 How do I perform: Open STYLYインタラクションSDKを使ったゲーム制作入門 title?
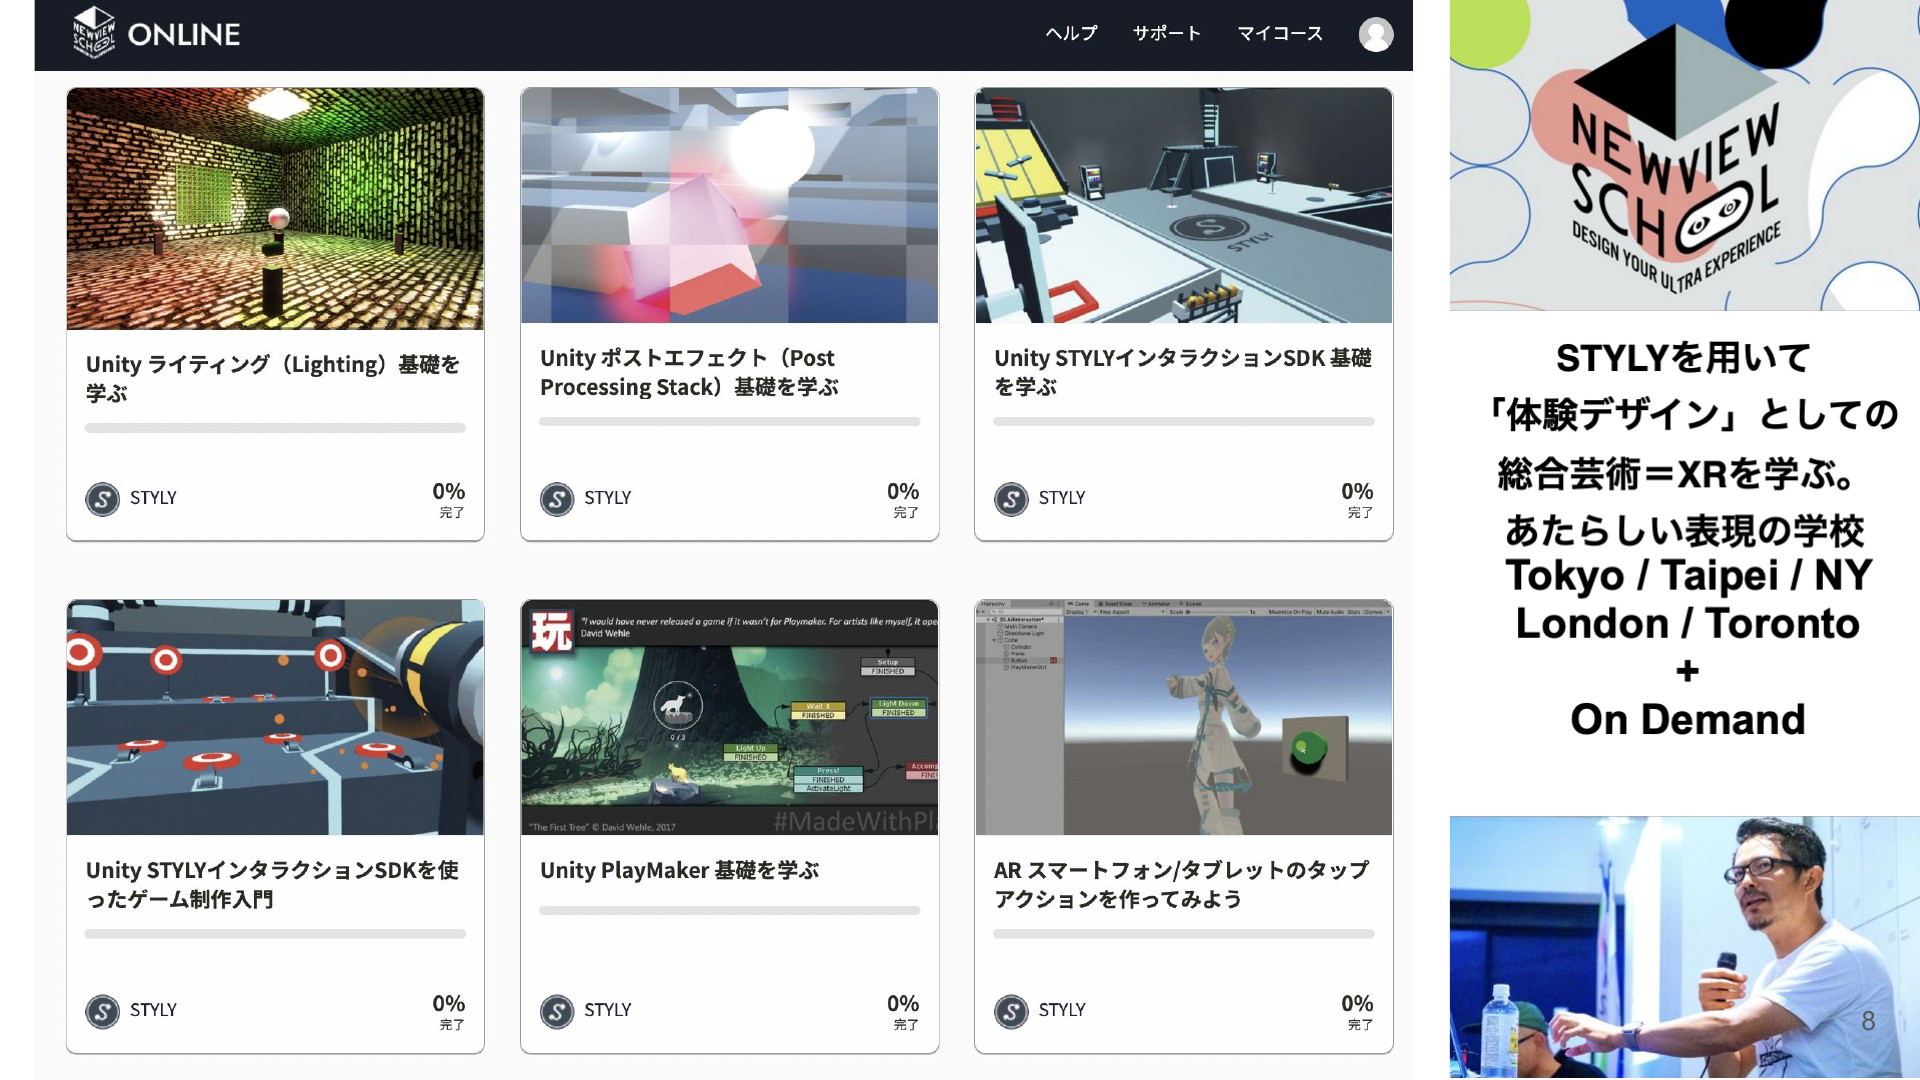(x=272, y=884)
